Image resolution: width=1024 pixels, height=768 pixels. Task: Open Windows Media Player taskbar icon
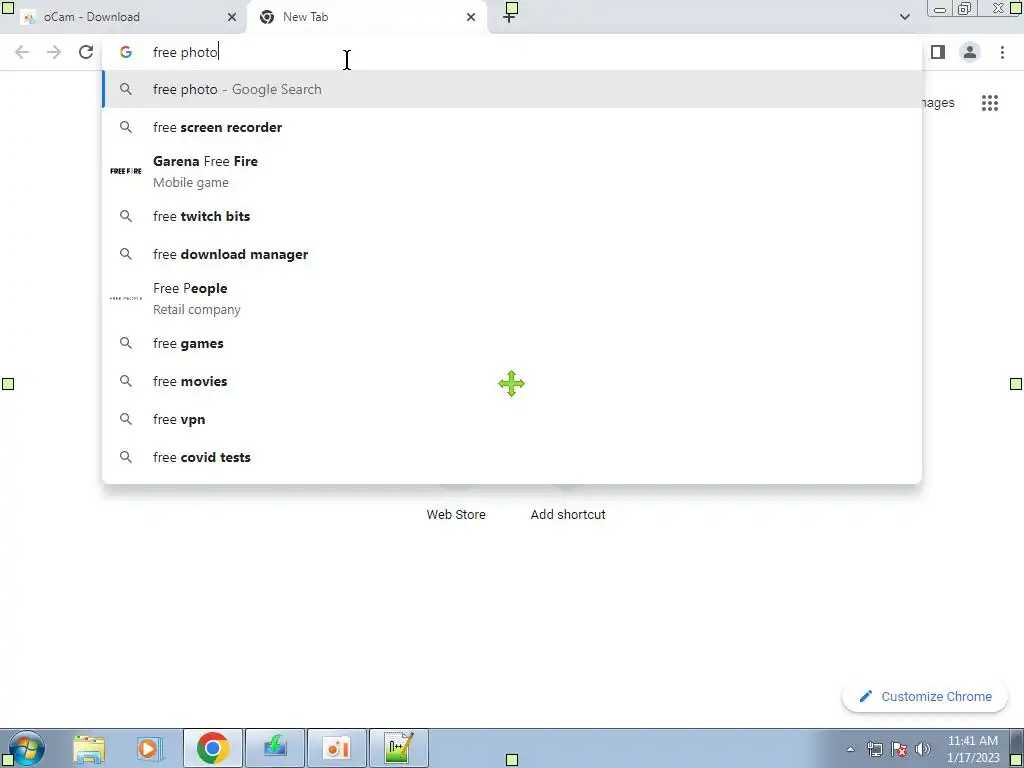pyautogui.click(x=150, y=748)
